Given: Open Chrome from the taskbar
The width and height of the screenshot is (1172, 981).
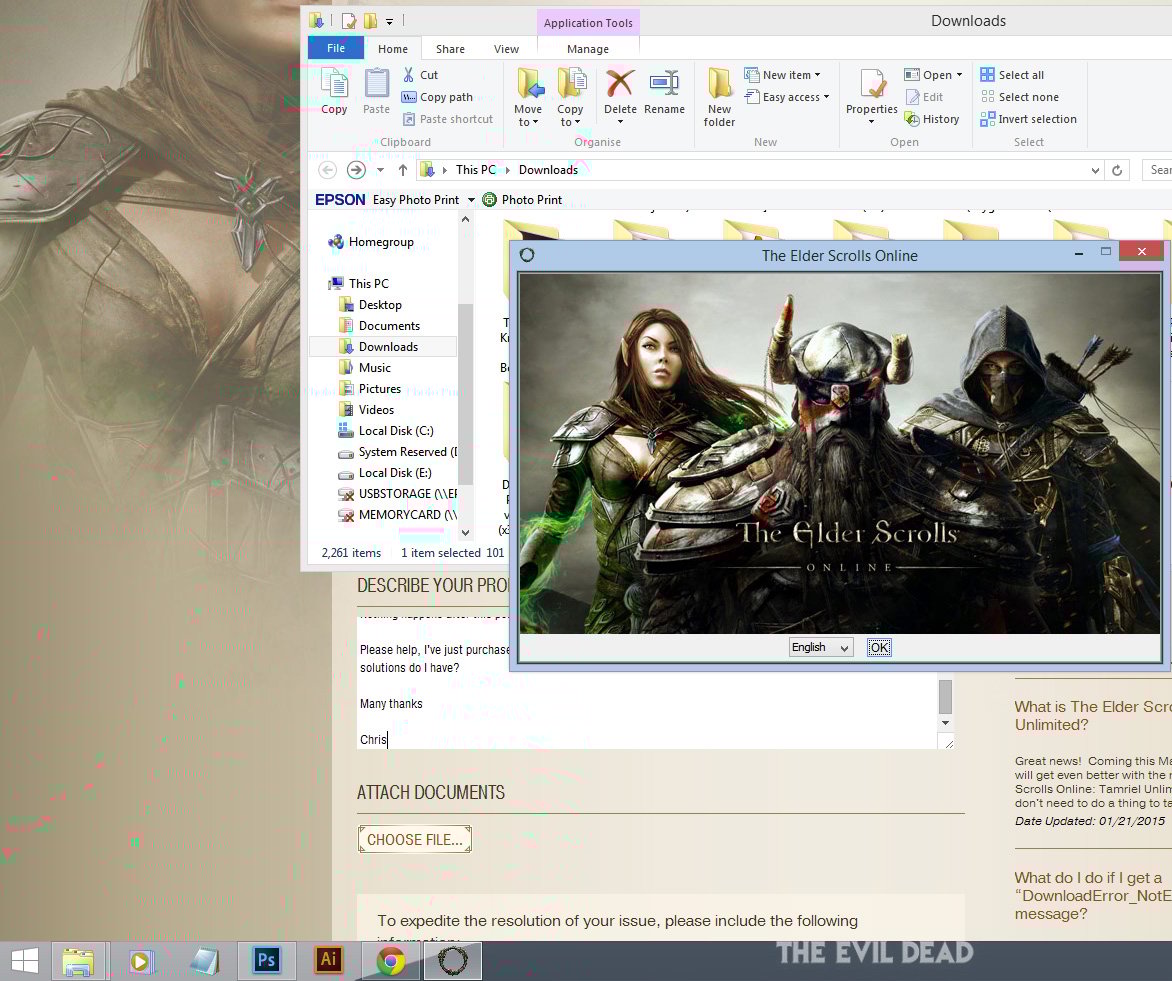Looking at the screenshot, I should [391, 961].
